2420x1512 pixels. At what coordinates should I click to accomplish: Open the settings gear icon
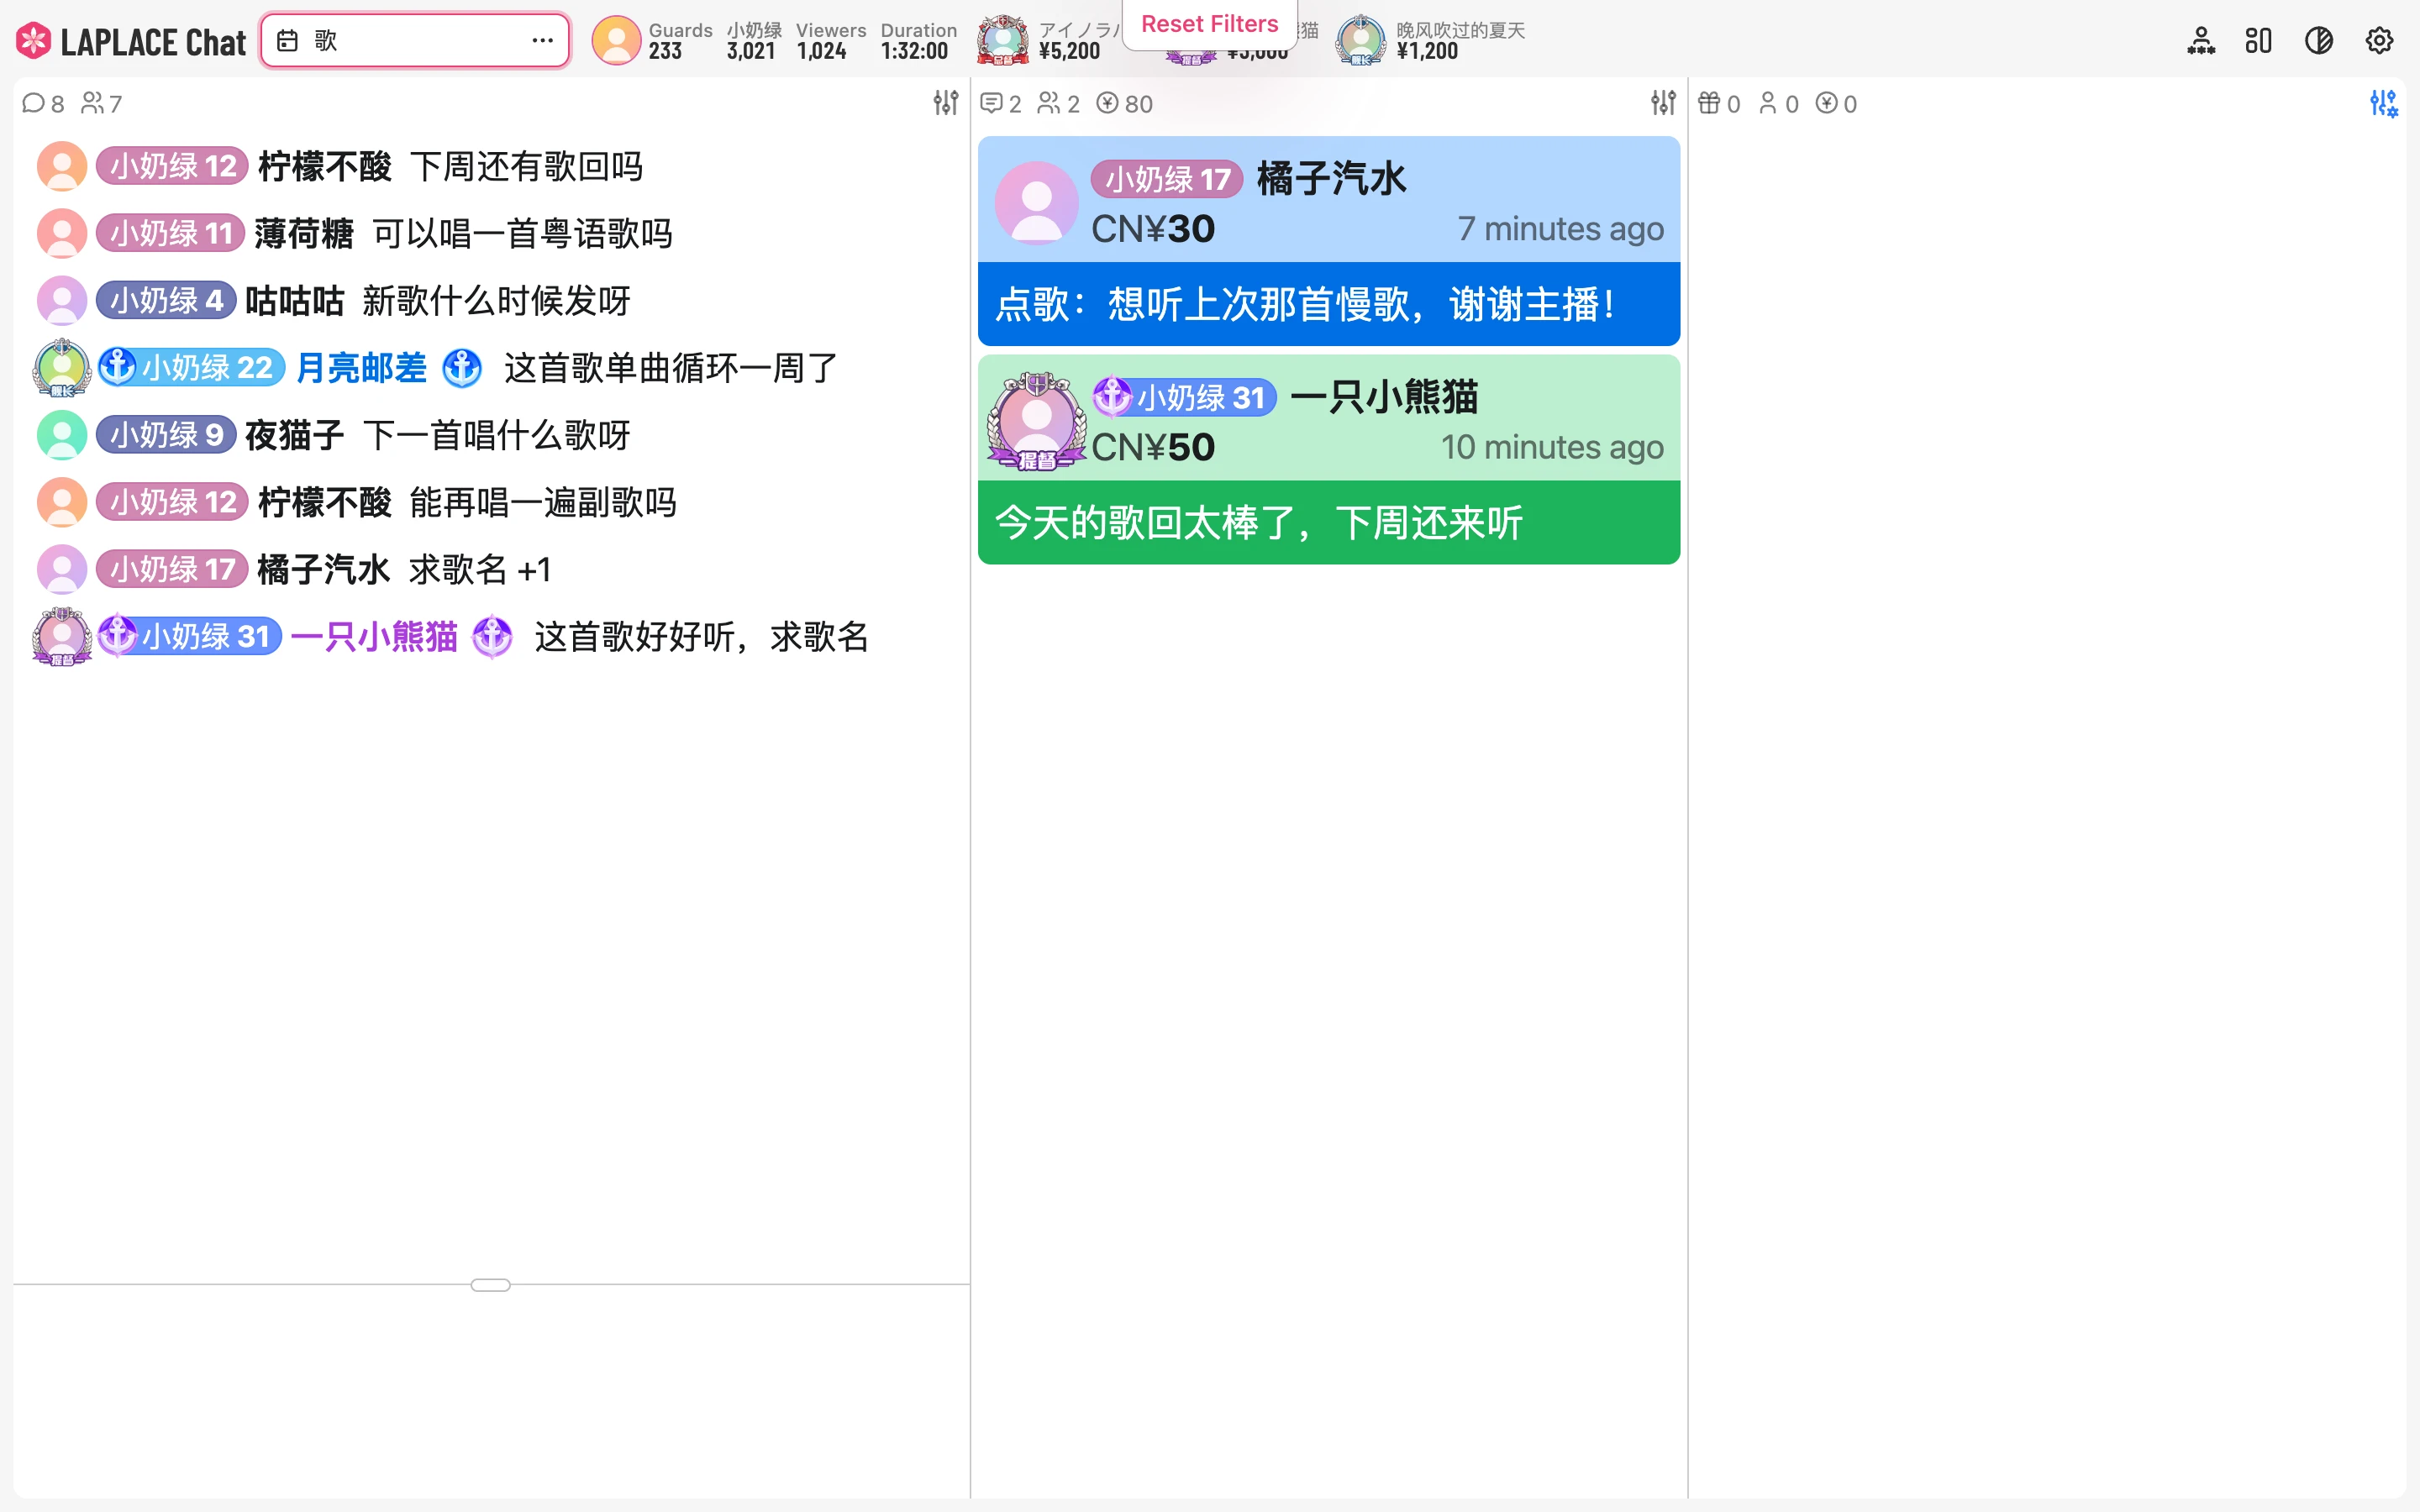click(x=2379, y=41)
